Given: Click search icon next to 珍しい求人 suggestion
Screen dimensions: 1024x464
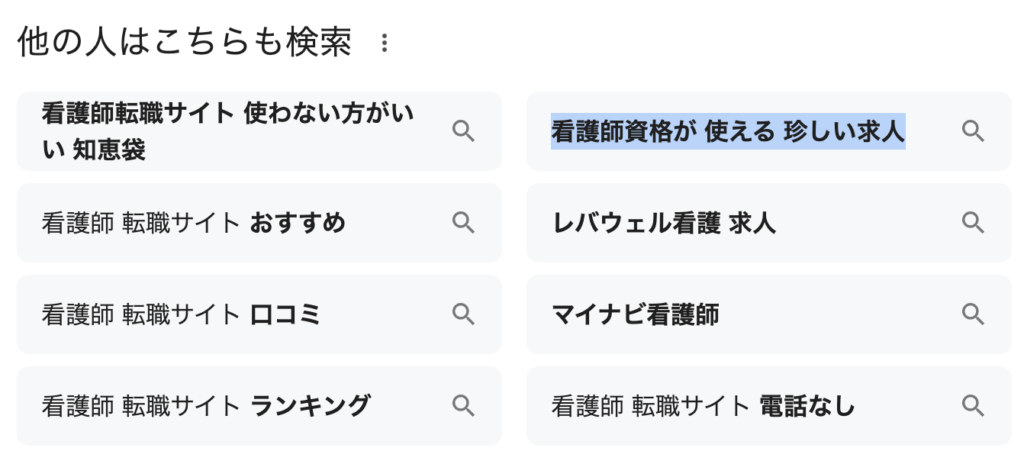Looking at the screenshot, I should (x=972, y=131).
